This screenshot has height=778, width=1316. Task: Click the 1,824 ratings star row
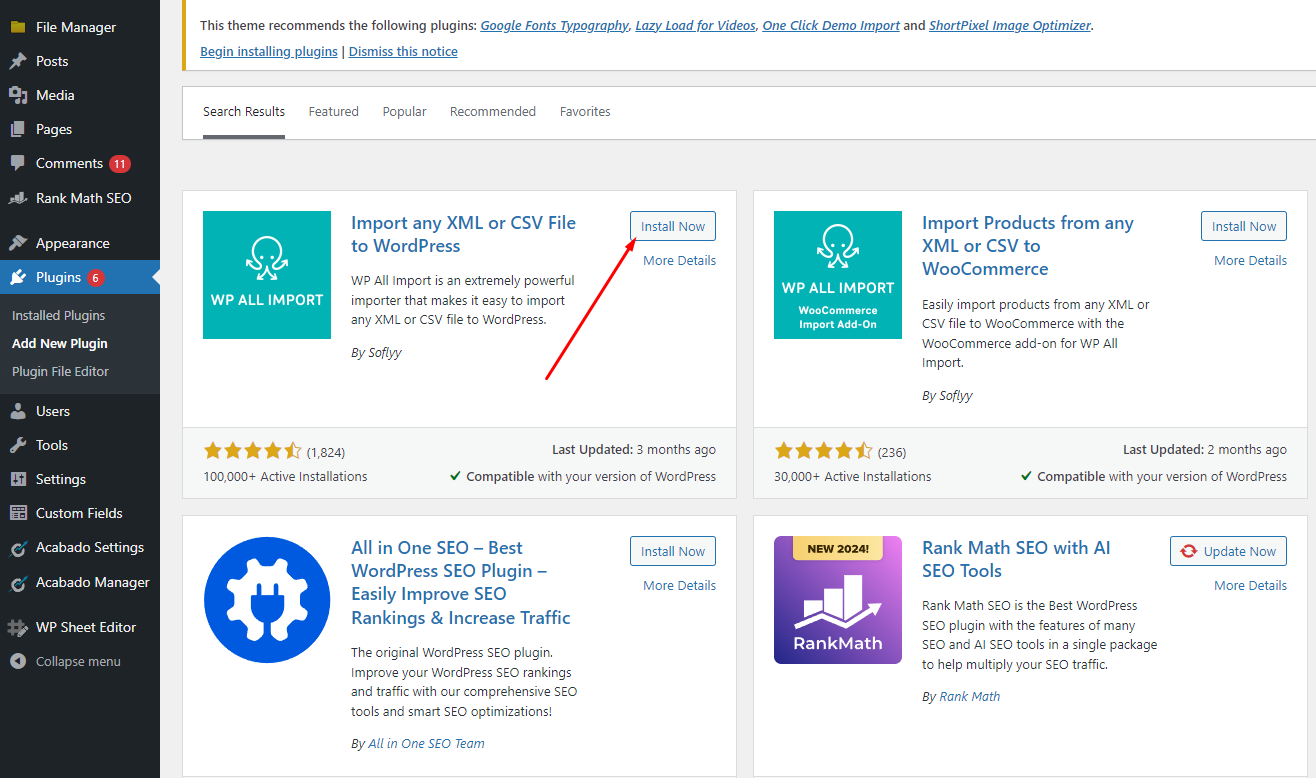tap(252, 451)
